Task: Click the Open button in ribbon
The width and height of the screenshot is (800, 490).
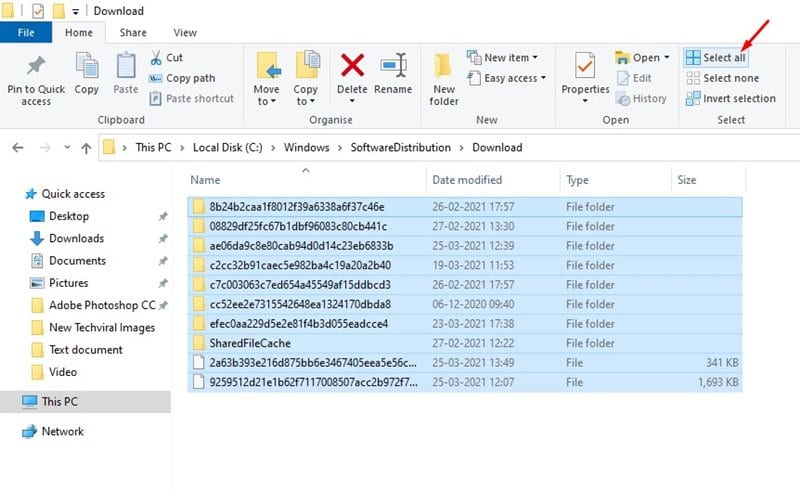Action: (x=638, y=58)
